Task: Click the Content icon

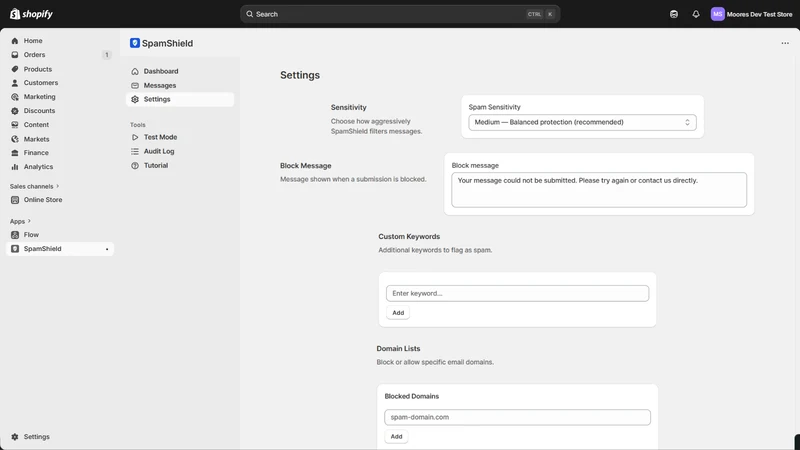Action: [15, 124]
